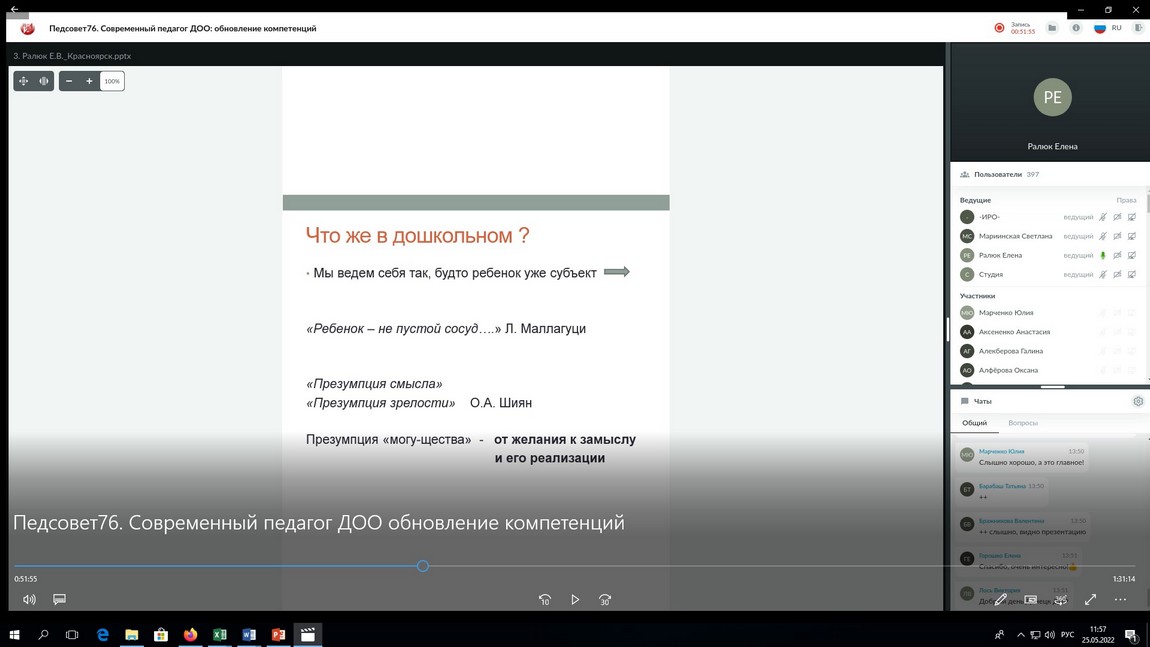Mute the video player volume
This screenshot has height=647, width=1150.
[x=29, y=599]
